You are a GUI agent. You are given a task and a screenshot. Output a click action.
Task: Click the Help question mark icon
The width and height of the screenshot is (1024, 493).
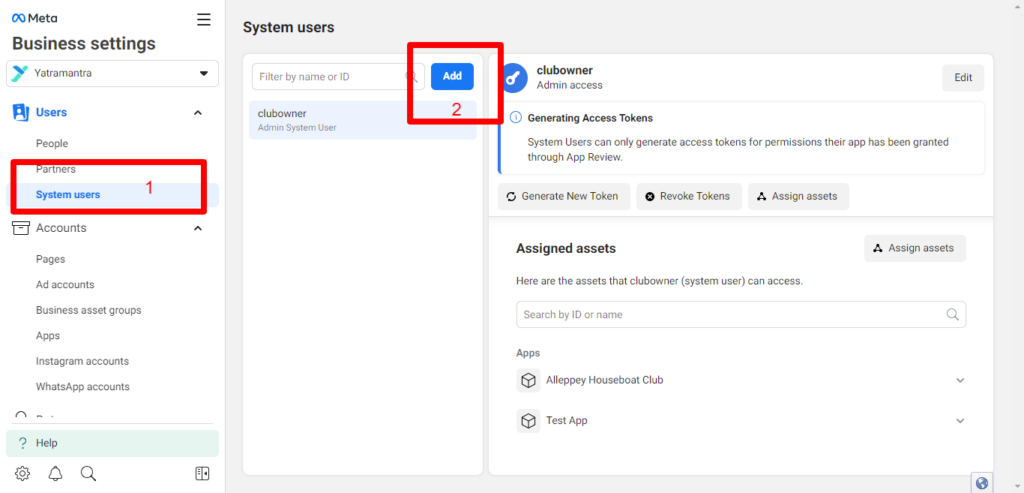[22, 443]
